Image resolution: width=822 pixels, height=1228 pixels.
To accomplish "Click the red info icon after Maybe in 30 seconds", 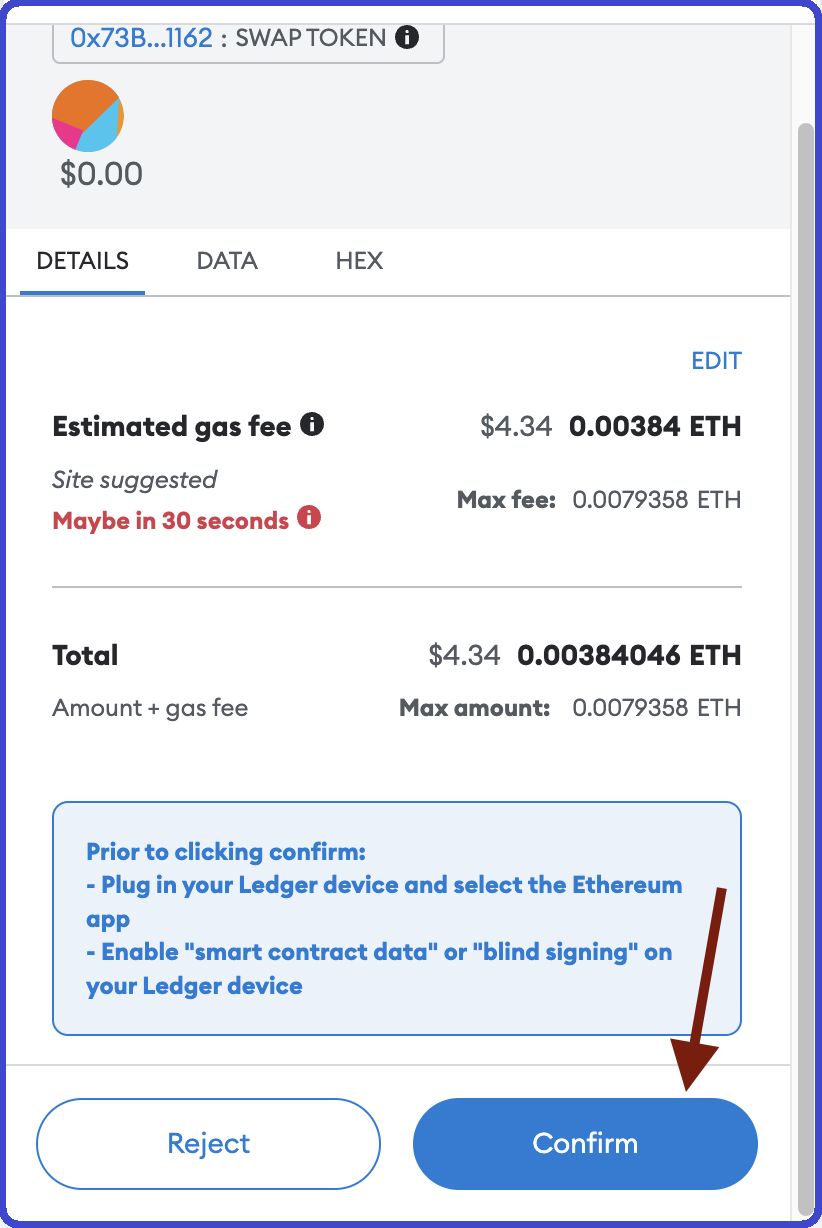I will coord(310,518).
